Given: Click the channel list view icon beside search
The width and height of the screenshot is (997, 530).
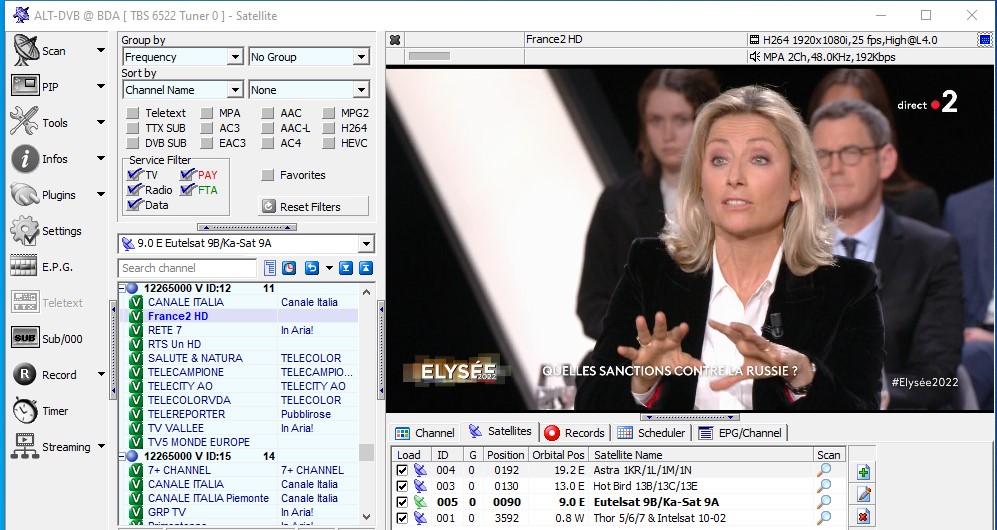Looking at the screenshot, I should (x=270, y=268).
